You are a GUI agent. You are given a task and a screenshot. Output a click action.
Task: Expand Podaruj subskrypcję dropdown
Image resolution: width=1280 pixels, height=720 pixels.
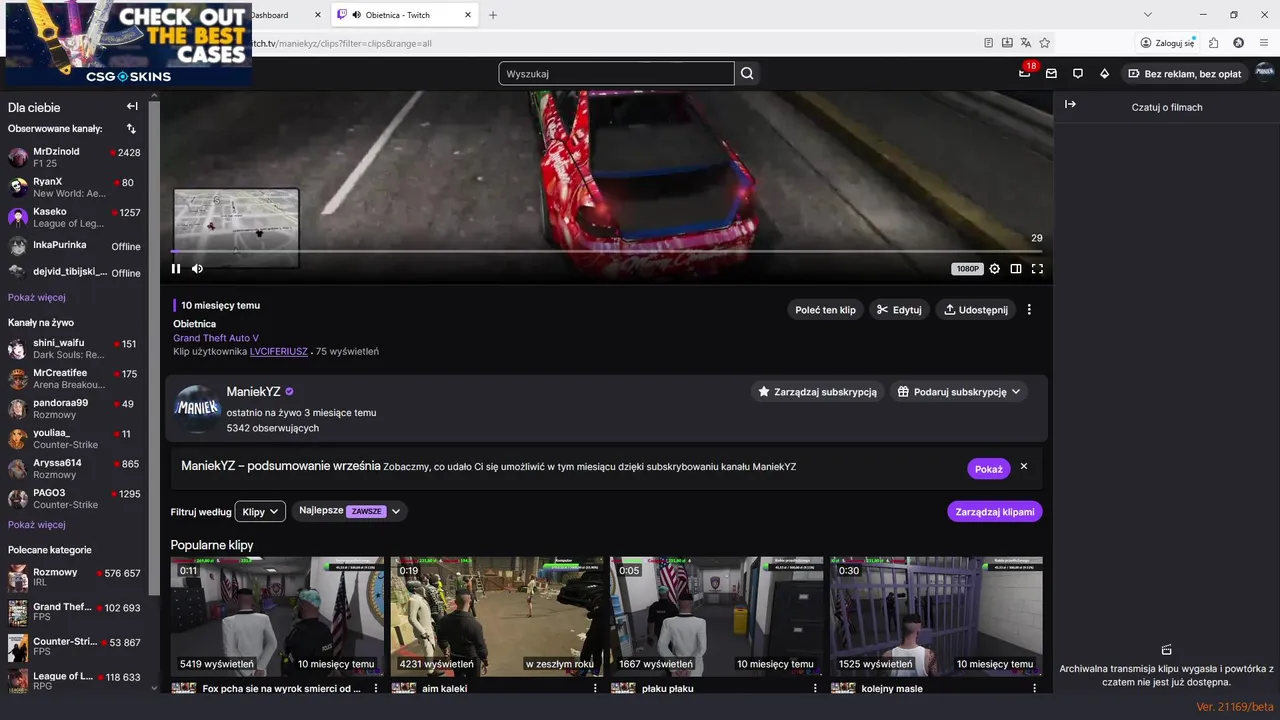(959, 392)
